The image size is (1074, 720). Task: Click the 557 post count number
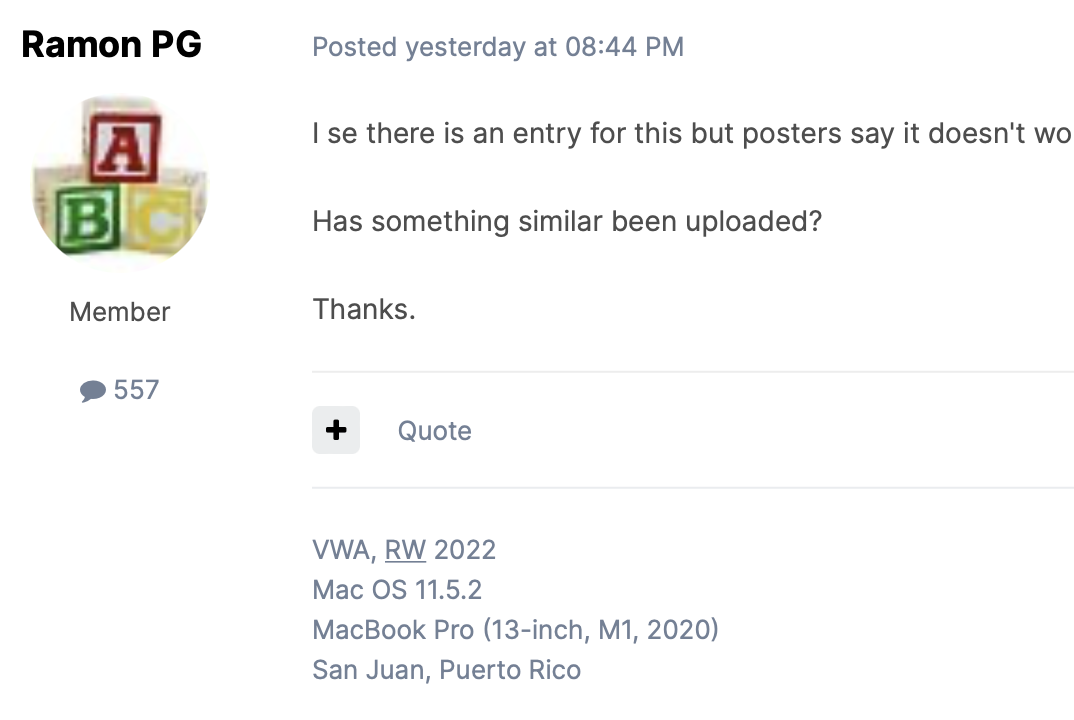click(x=136, y=390)
